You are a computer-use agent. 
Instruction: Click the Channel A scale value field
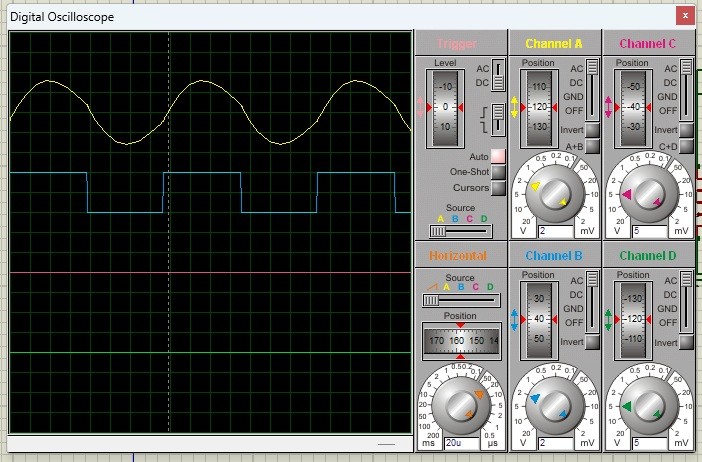point(556,231)
